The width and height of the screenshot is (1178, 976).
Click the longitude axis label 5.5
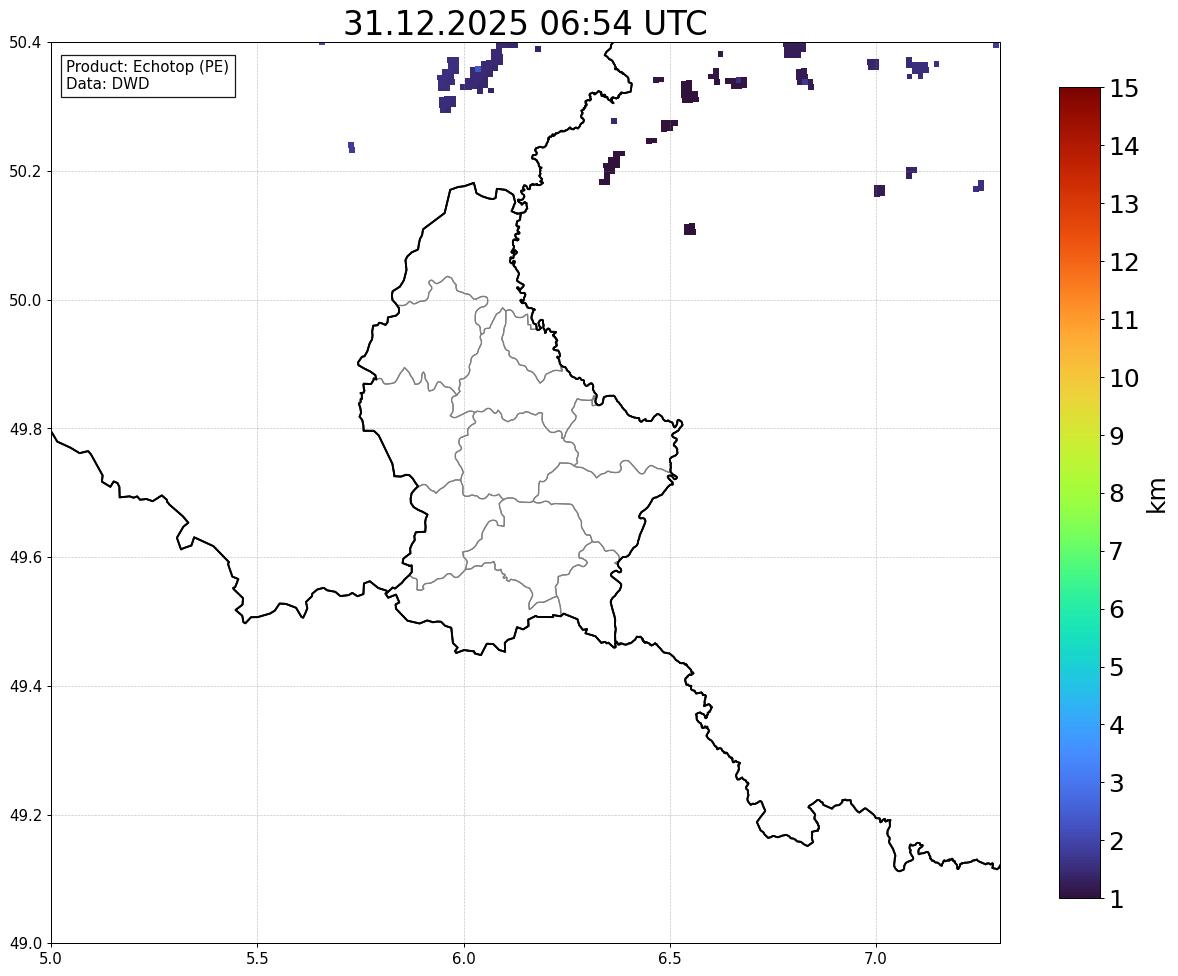tap(258, 959)
